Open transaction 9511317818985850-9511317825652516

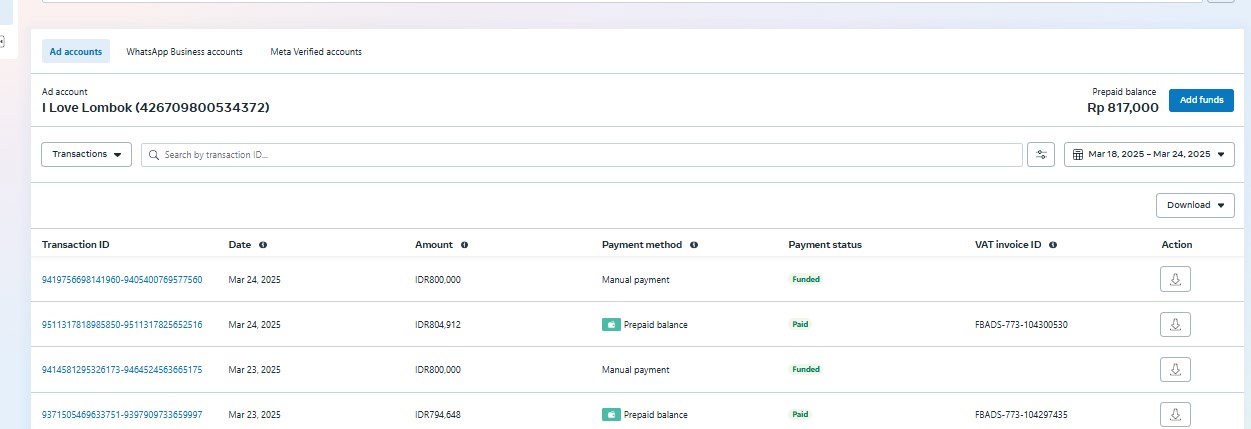pyautogui.click(x=122, y=325)
